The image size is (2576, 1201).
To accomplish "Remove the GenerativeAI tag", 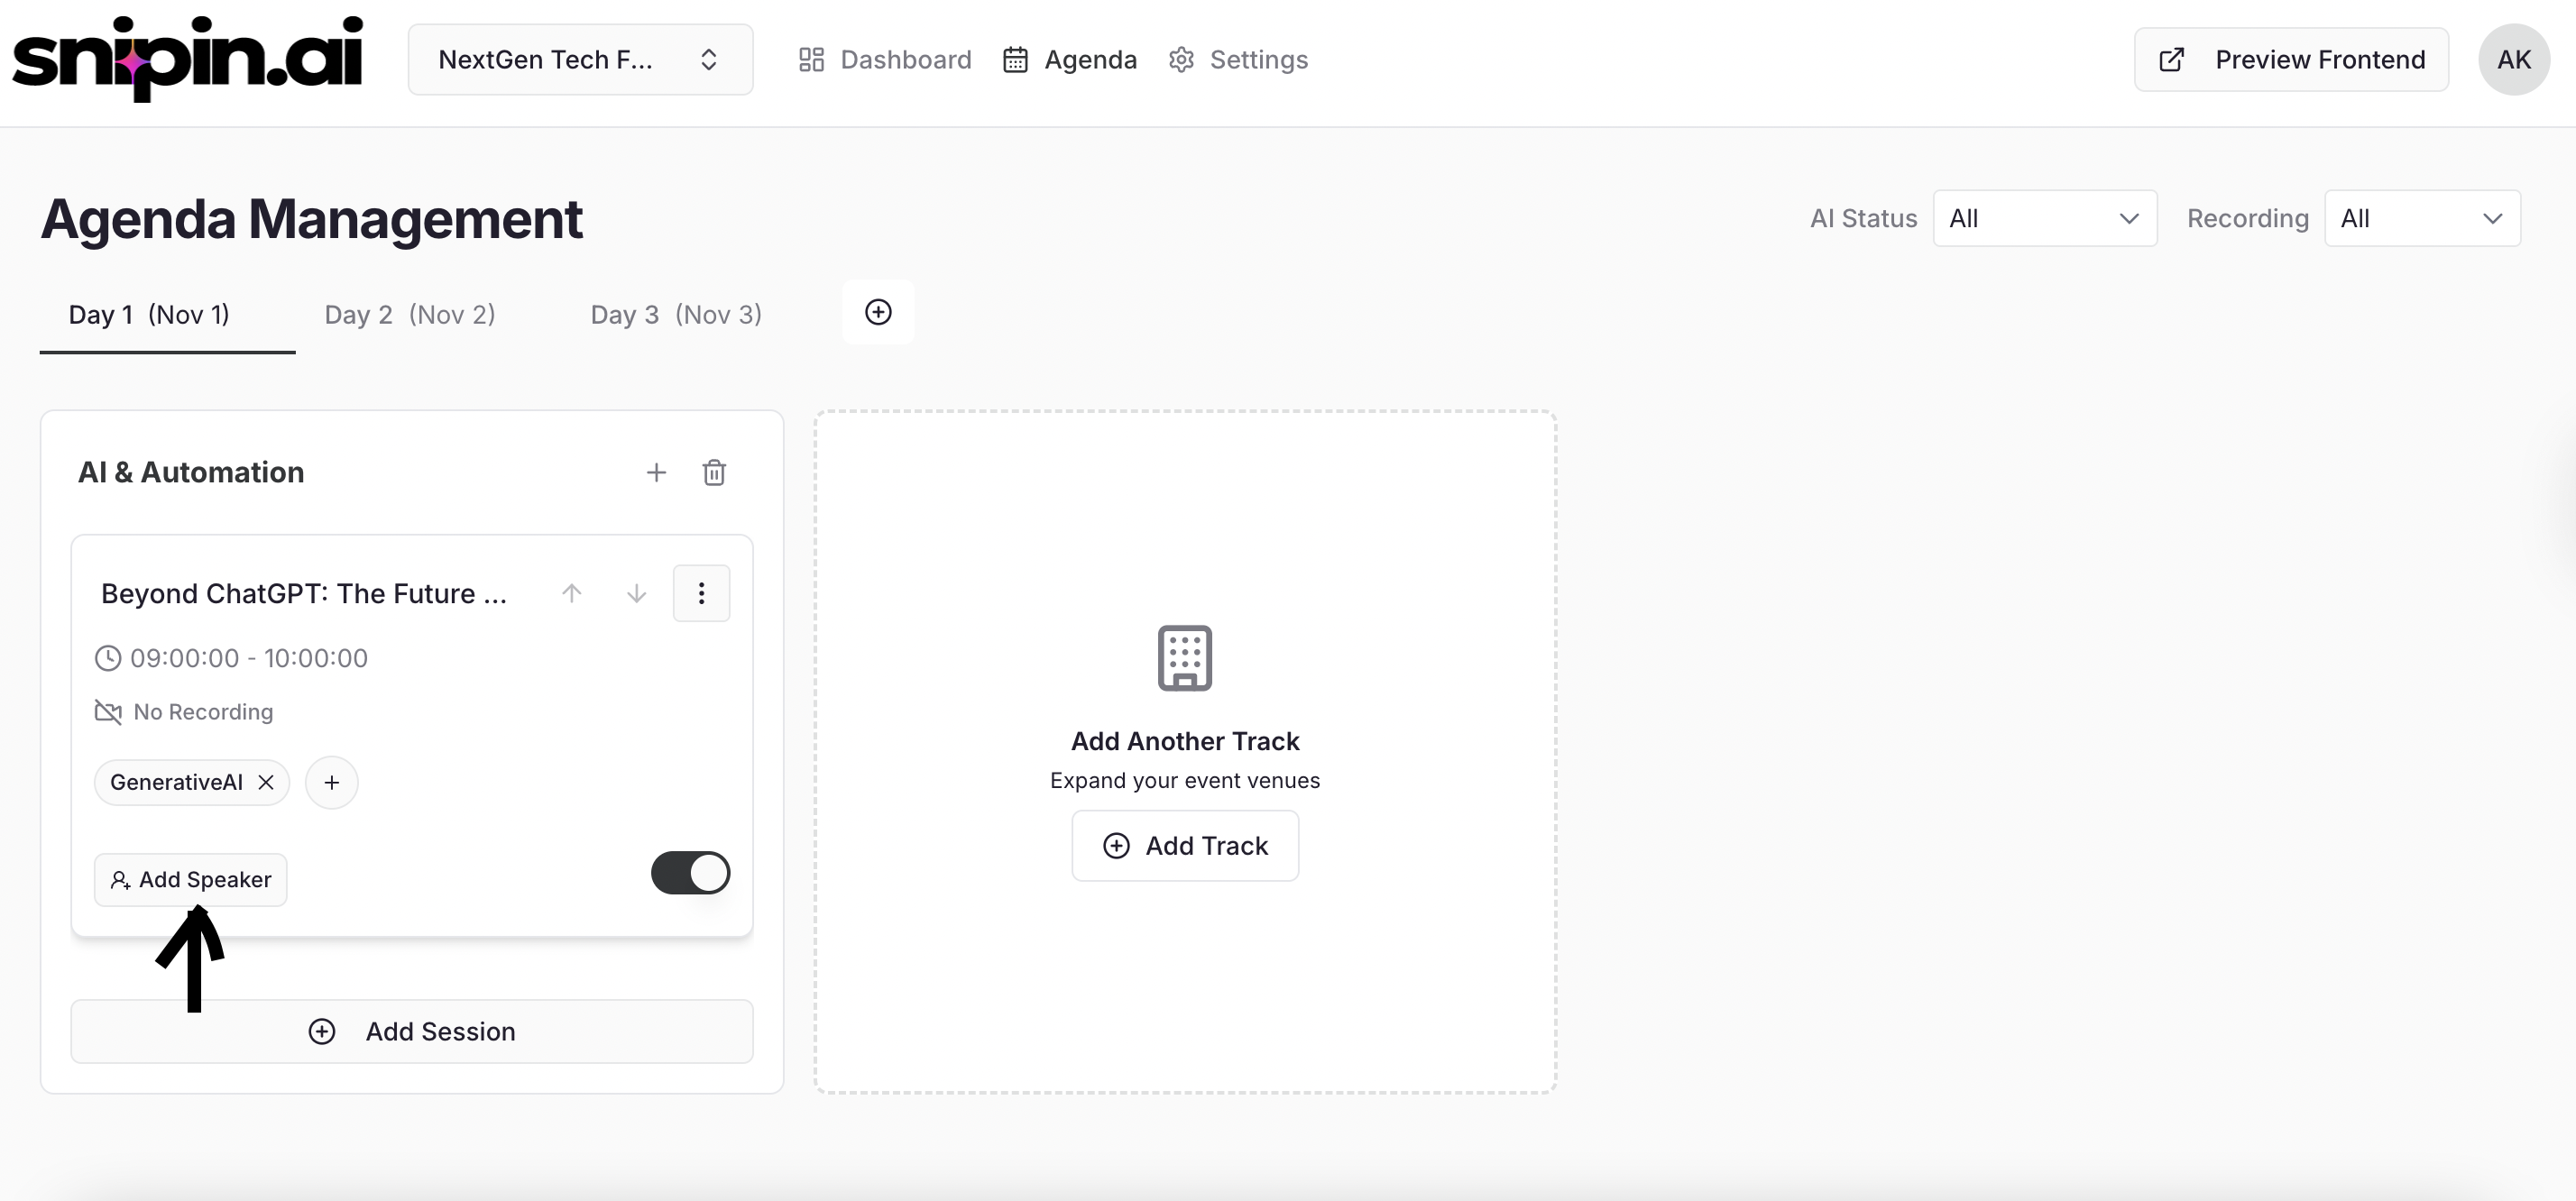I will (266, 782).
